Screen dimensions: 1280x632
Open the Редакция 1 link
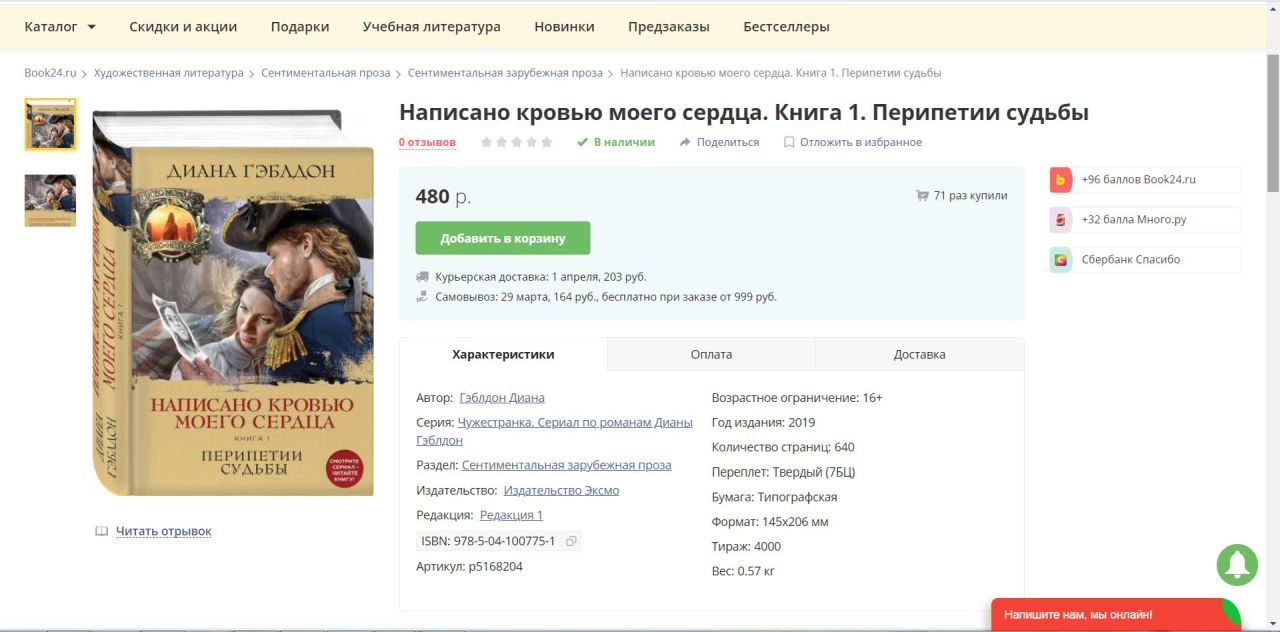tap(511, 515)
